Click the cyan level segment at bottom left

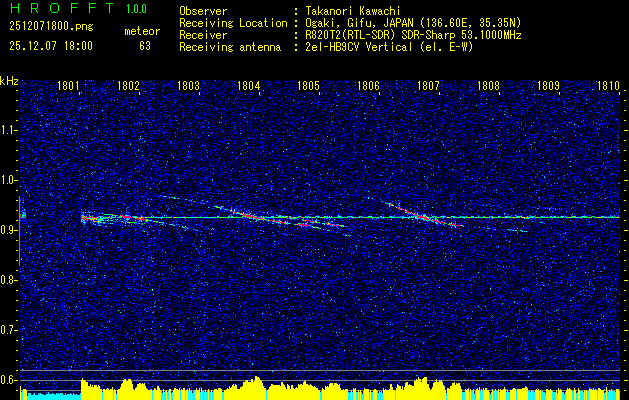tap(50, 395)
